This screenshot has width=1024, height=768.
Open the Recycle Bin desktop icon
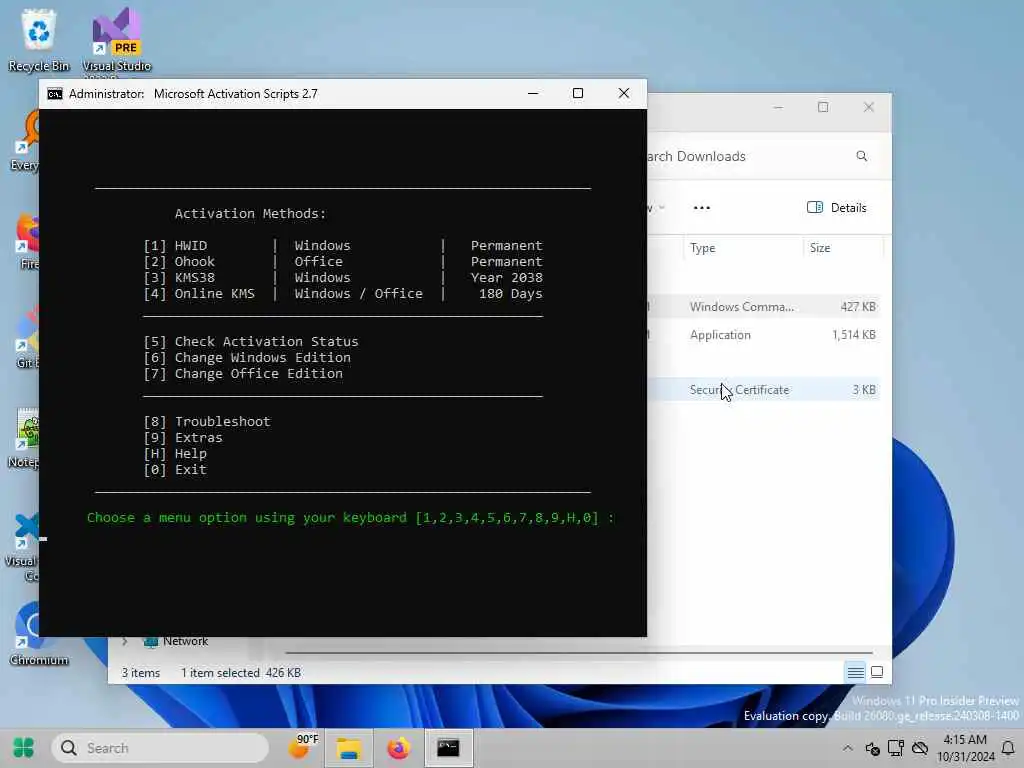coord(39,40)
